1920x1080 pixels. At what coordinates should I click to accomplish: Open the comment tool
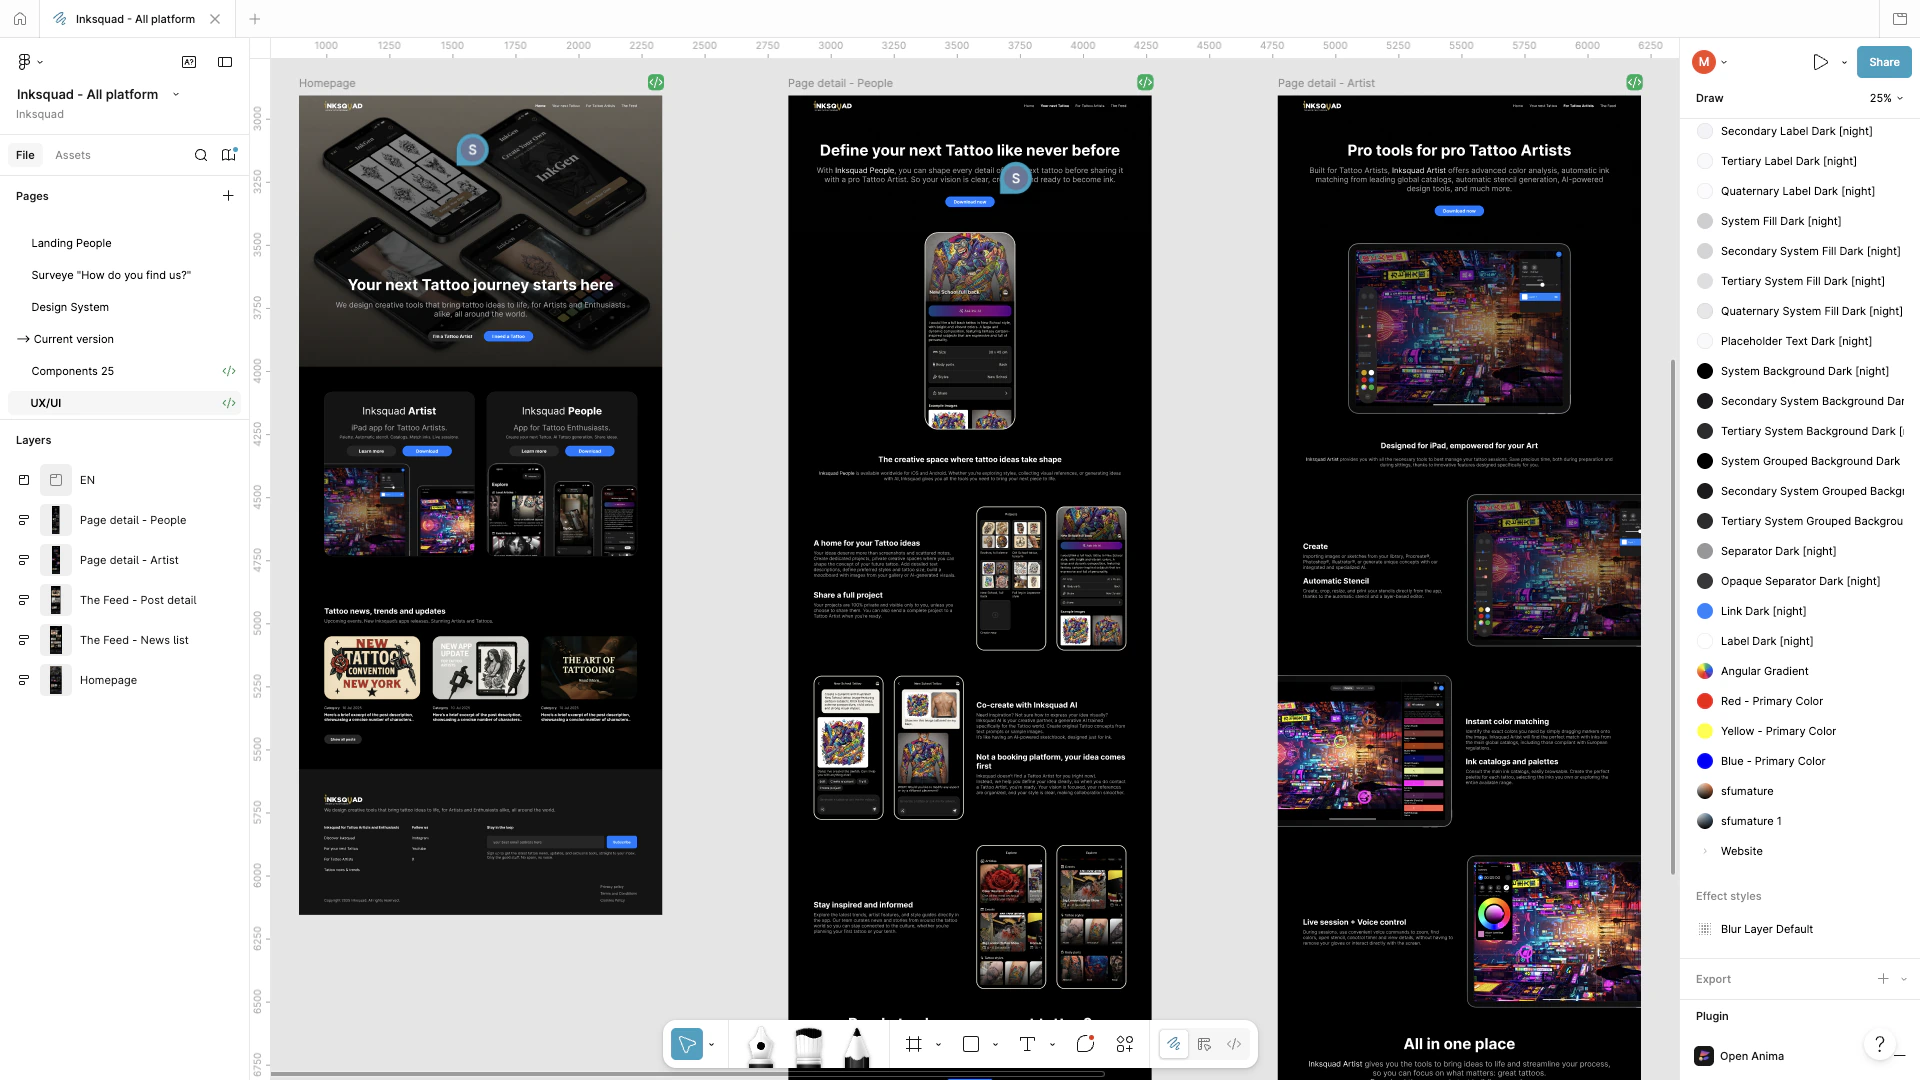(x=1085, y=1044)
